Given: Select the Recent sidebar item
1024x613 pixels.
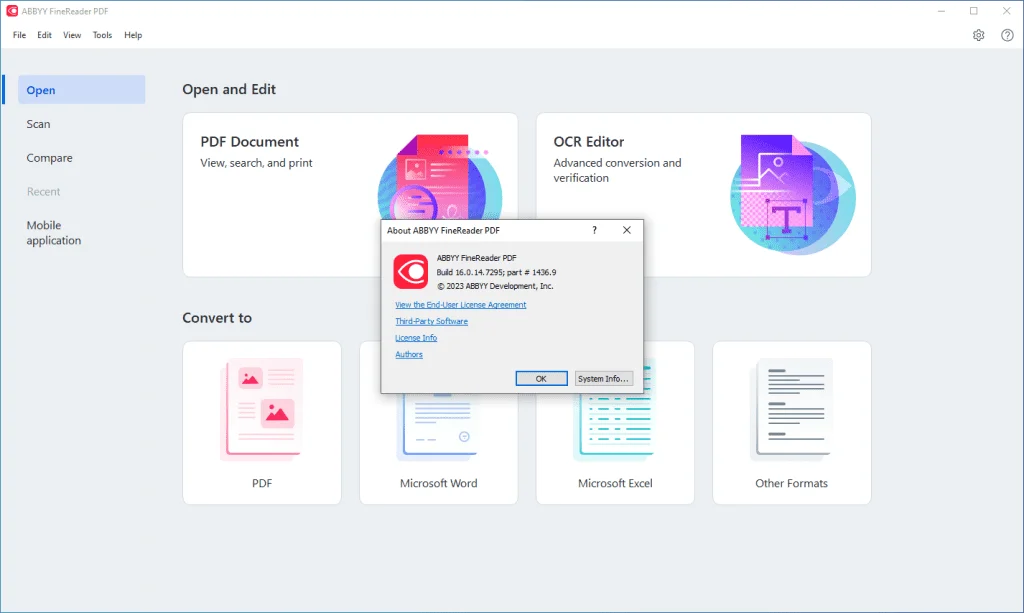Looking at the screenshot, I should [x=43, y=191].
